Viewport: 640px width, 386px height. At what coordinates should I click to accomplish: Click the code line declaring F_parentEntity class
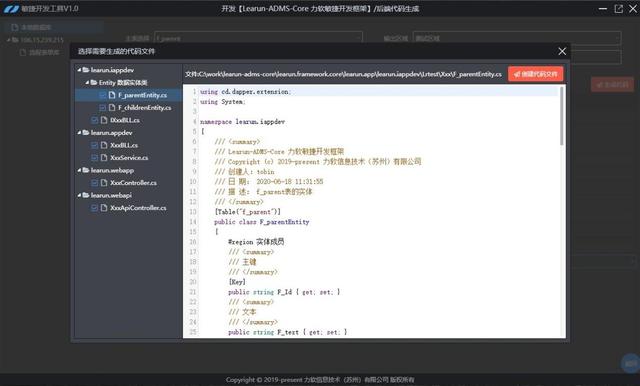(x=261, y=222)
